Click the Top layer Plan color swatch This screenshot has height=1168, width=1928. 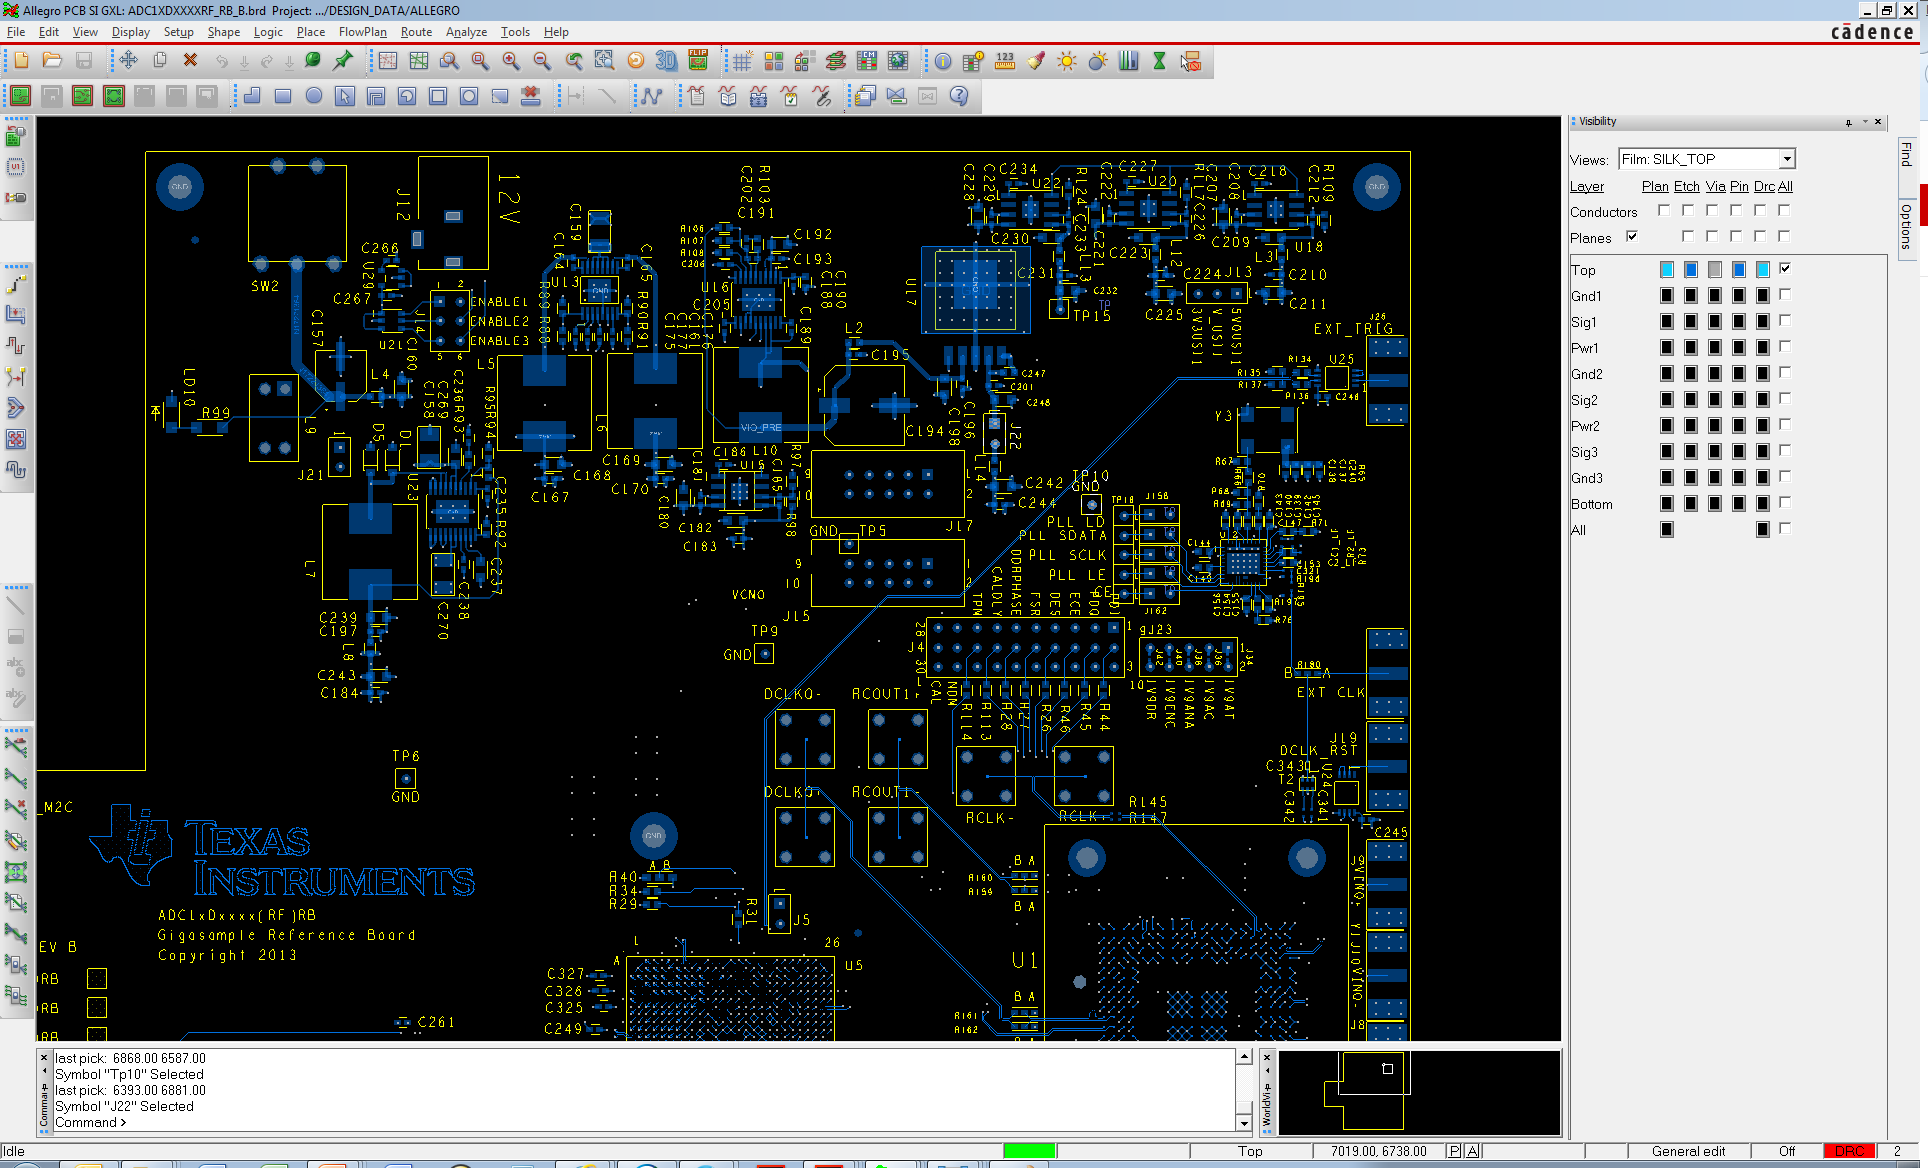pyautogui.click(x=1666, y=269)
